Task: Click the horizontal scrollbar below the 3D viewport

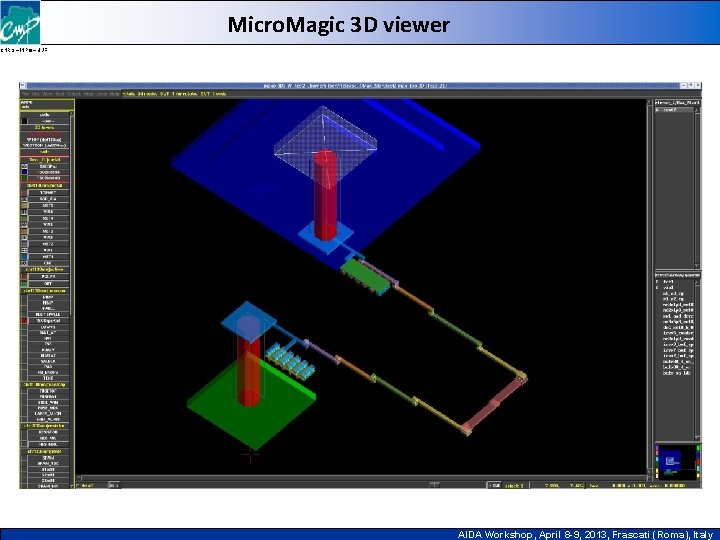Action: (x=363, y=478)
